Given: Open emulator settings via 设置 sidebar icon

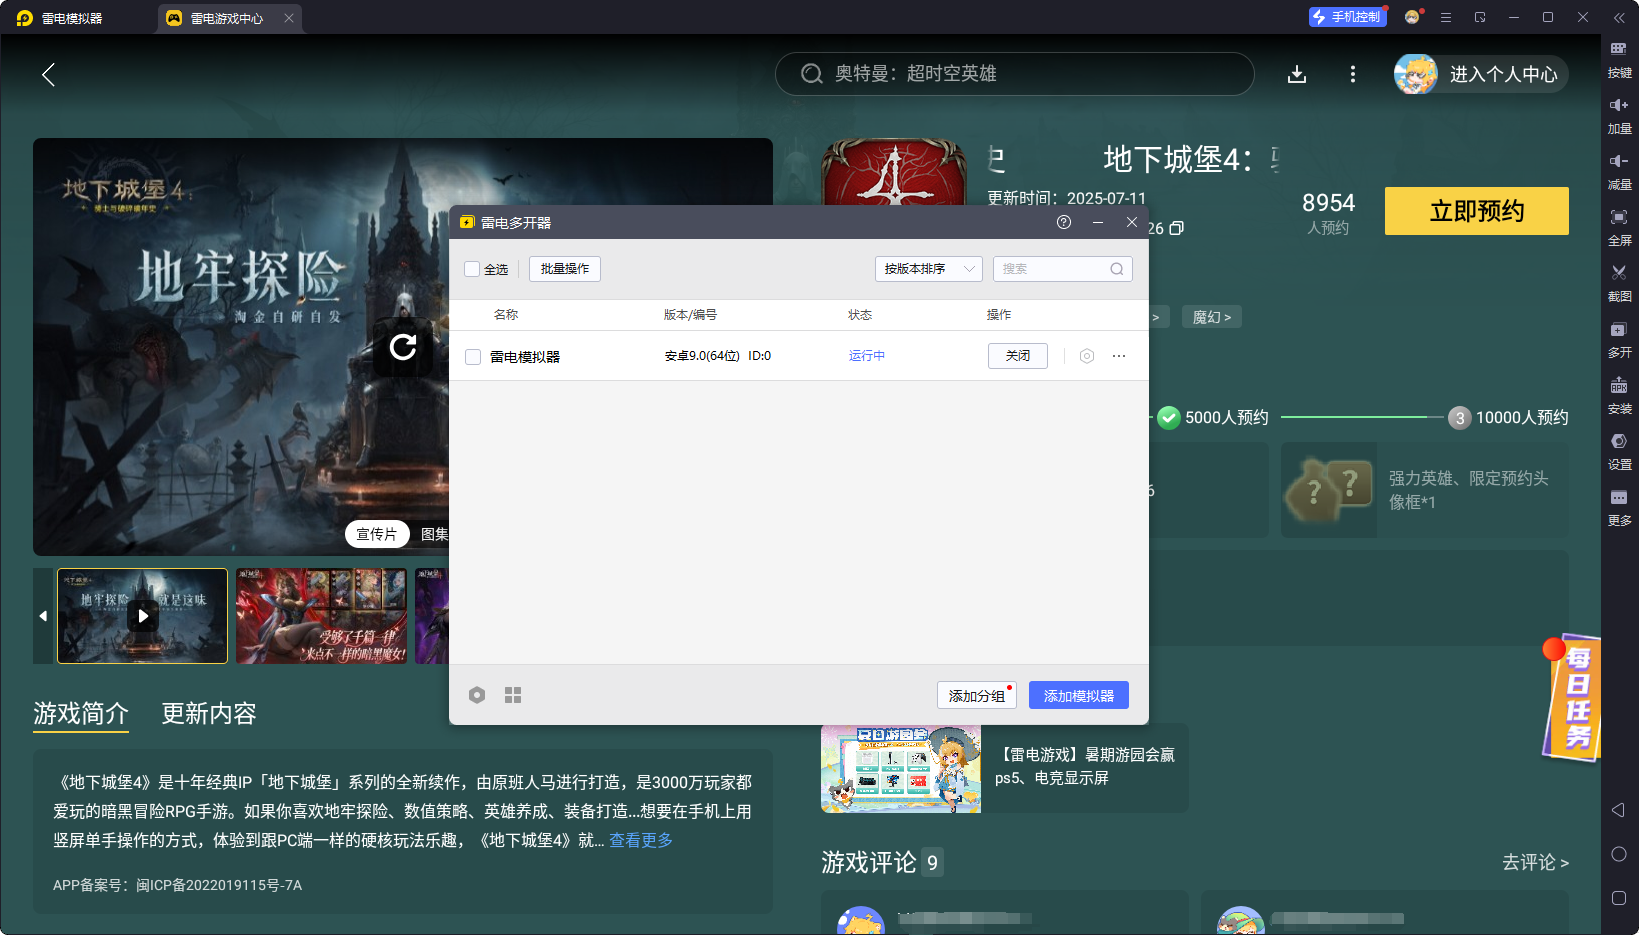Looking at the screenshot, I should click(x=1619, y=450).
